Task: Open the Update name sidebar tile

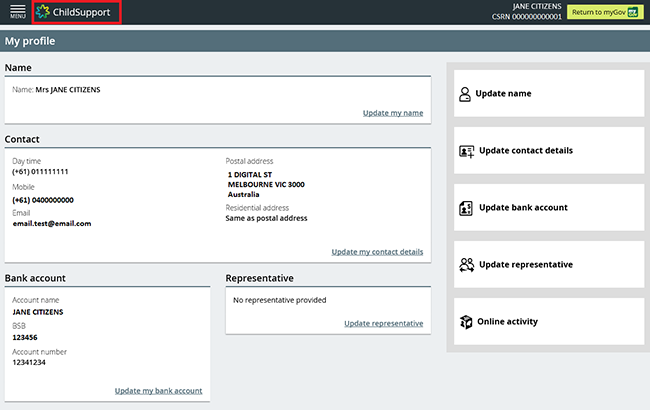Action: (x=547, y=94)
